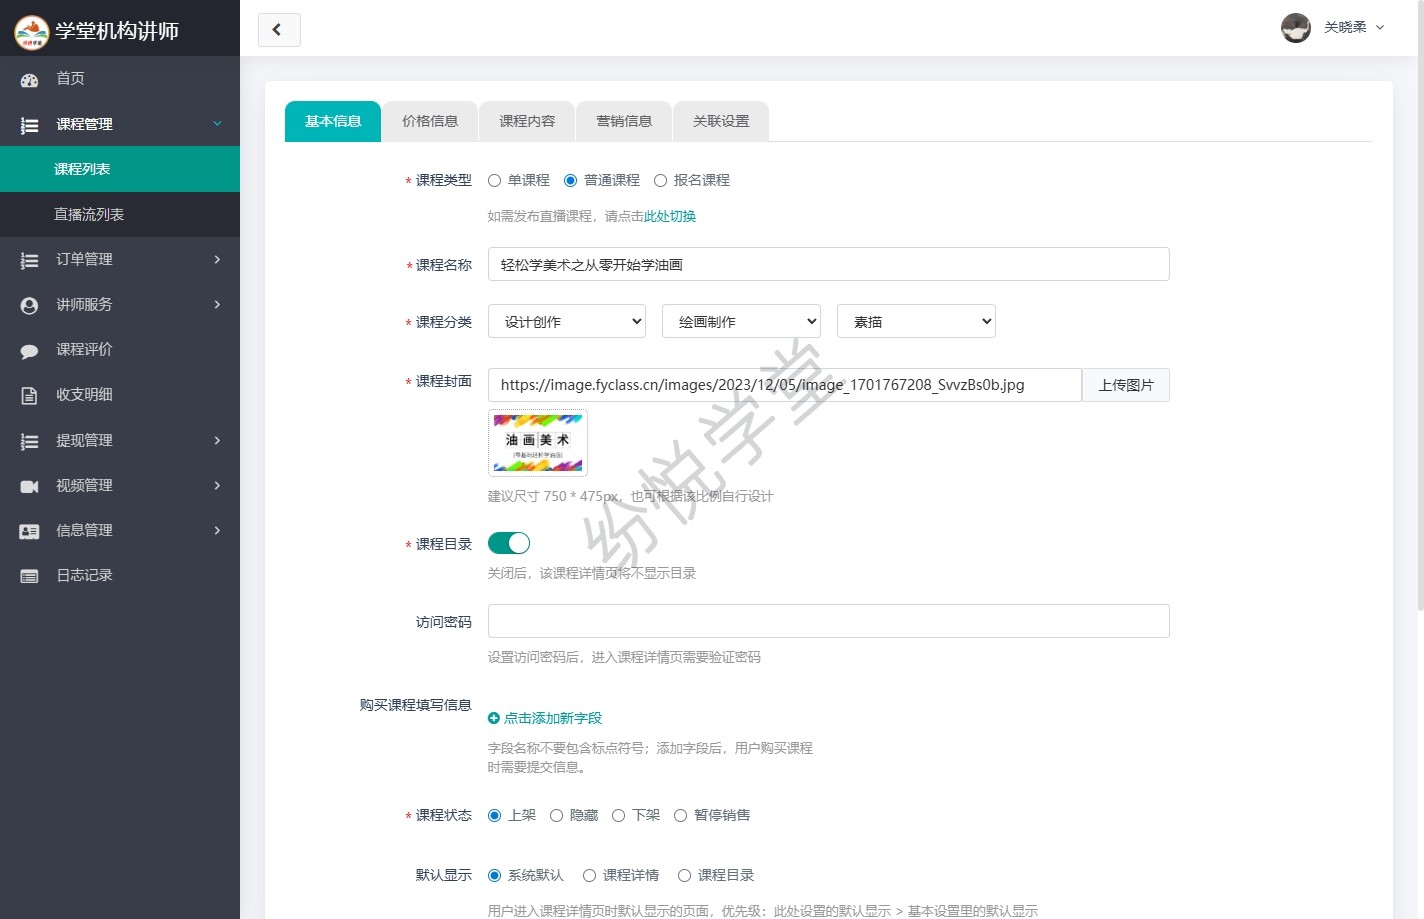Click into the 访问密码 input field
This screenshot has width=1424, height=919.
click(828, 621)
